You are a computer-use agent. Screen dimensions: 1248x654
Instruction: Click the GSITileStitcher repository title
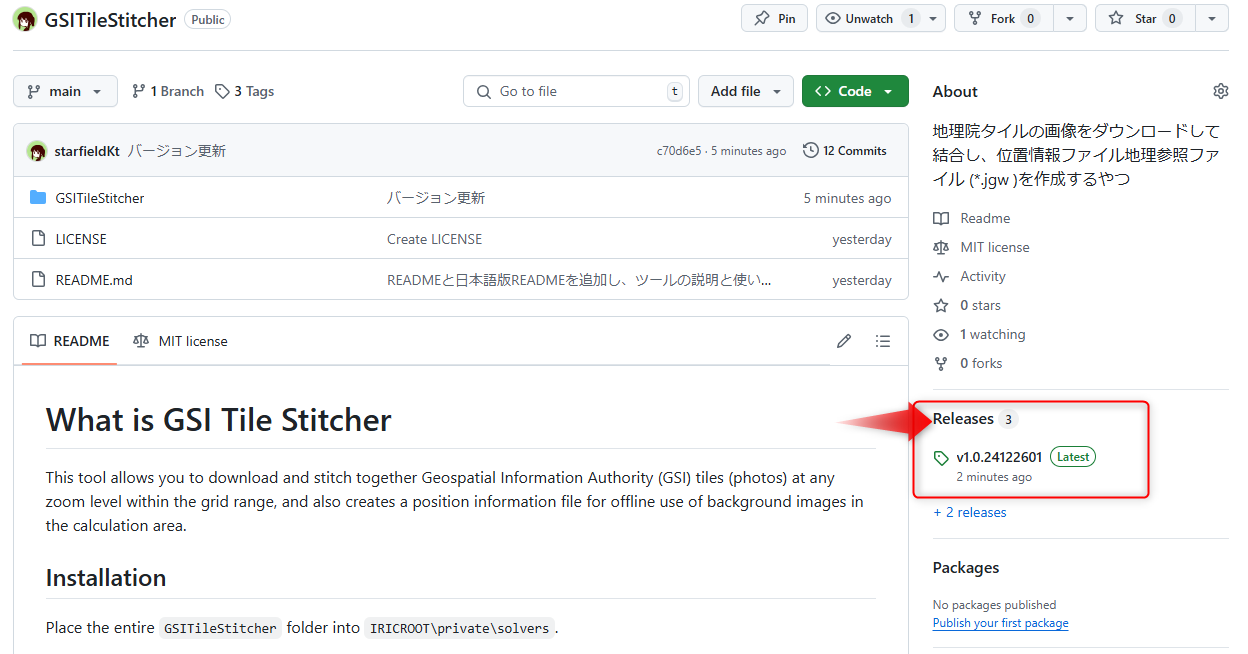(x=110, y=20)
